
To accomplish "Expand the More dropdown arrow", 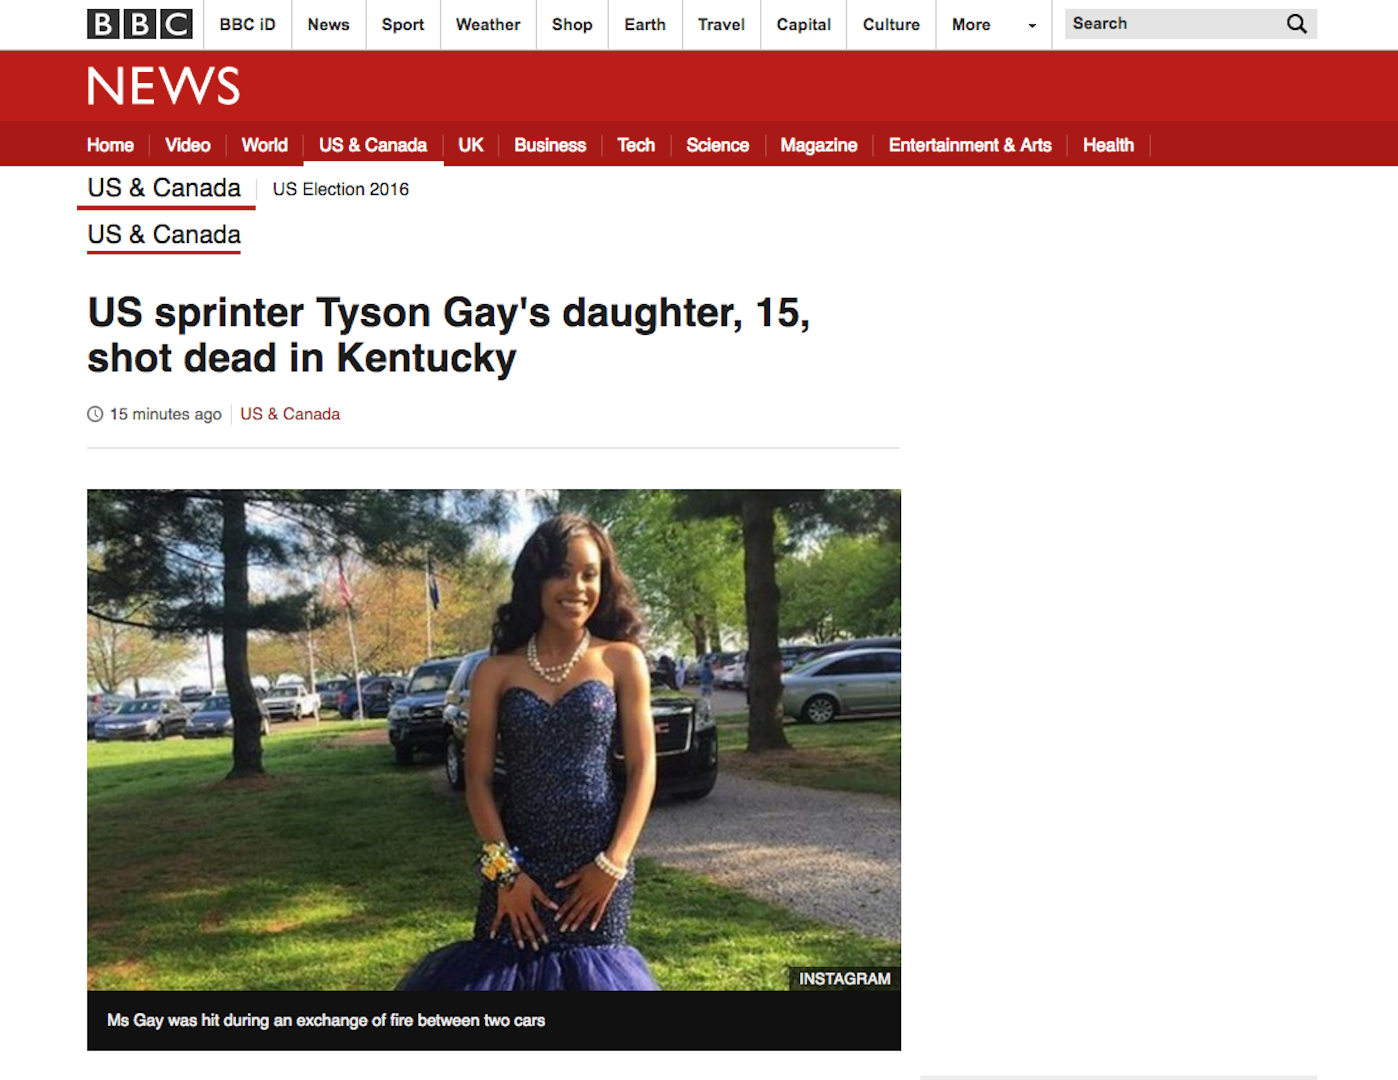I will coord(1032,25).
